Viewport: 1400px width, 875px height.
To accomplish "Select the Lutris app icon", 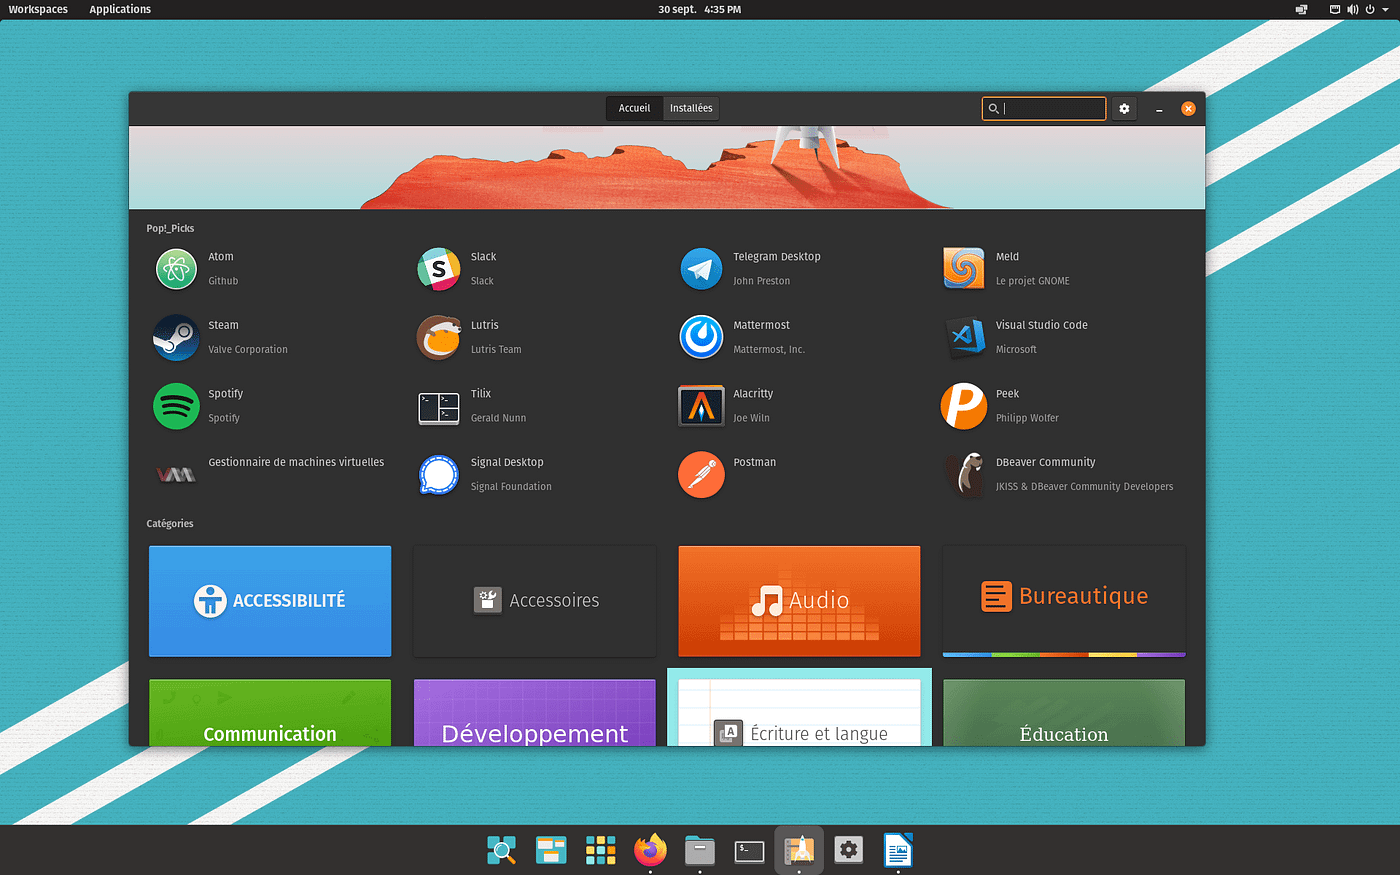I will pos(438,338).
